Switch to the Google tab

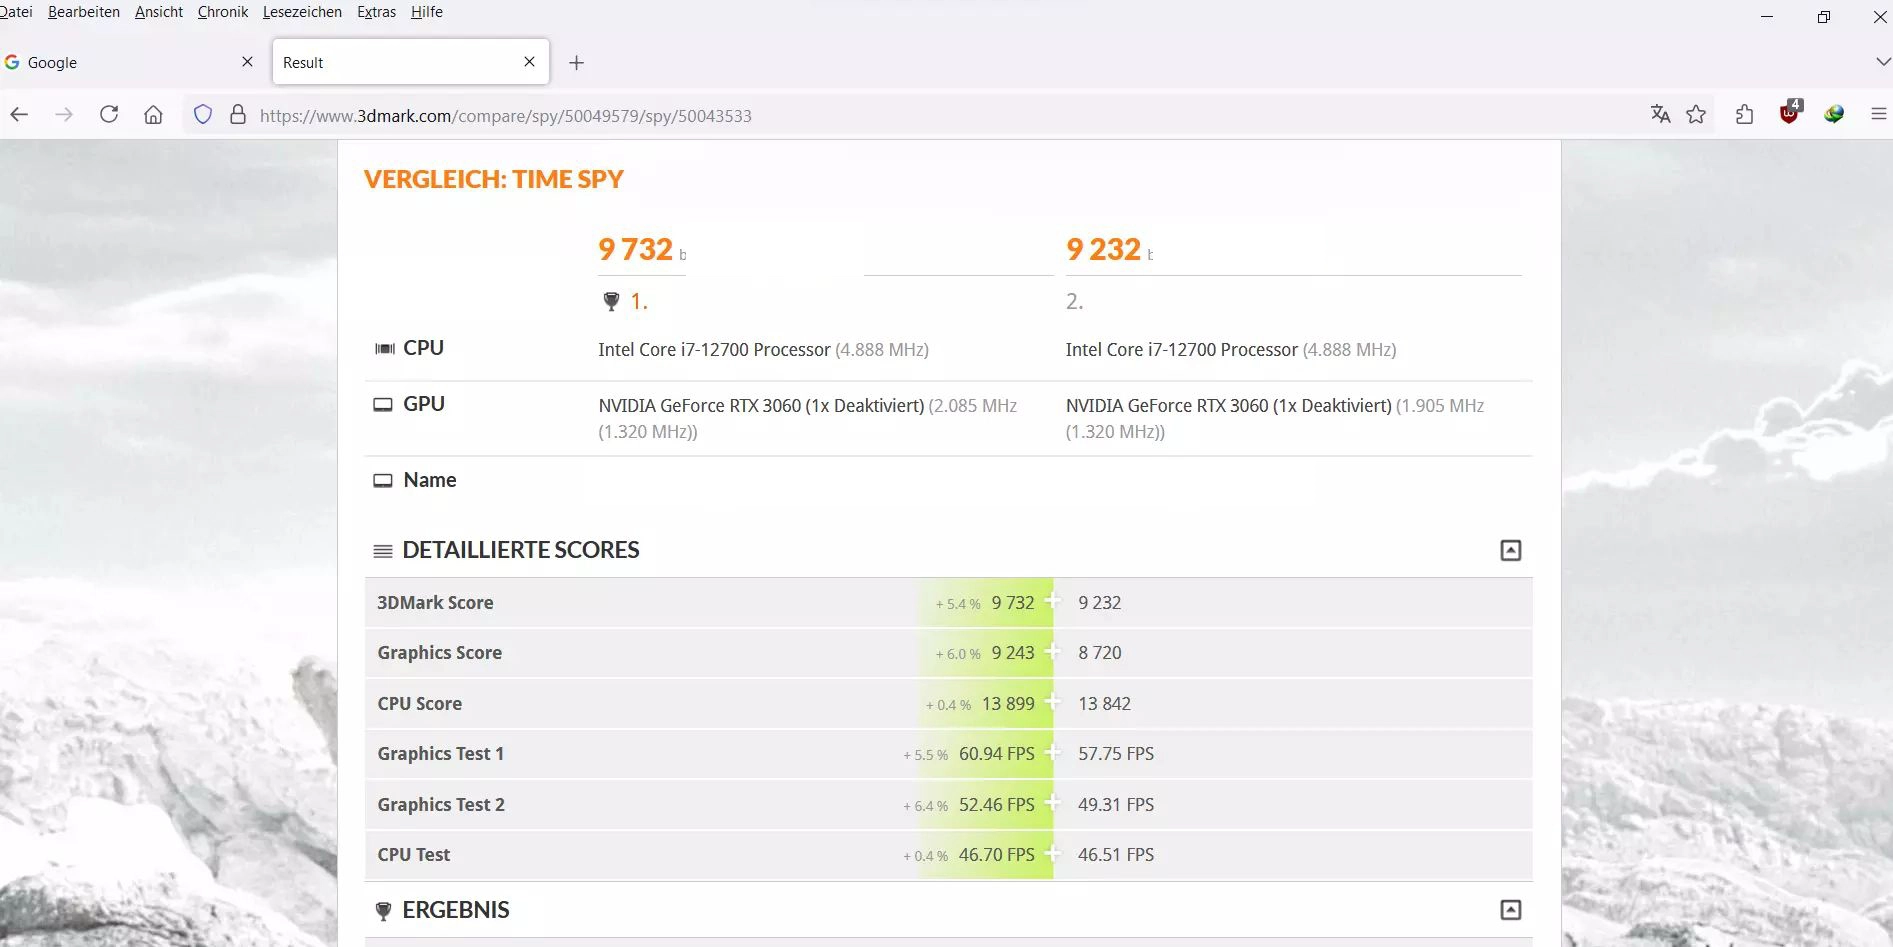click(130, 62)
